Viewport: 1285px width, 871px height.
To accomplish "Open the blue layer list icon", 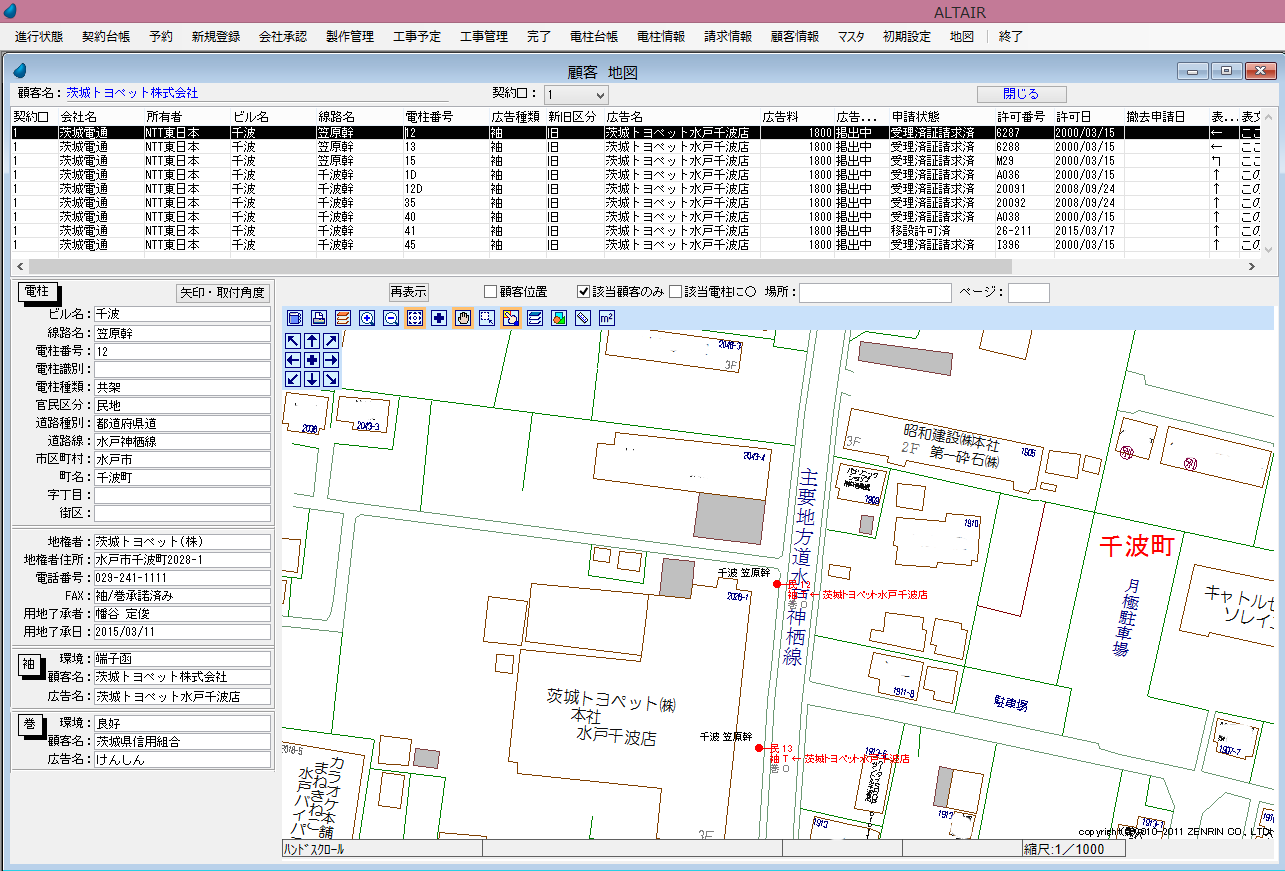I will pos(535,318).
